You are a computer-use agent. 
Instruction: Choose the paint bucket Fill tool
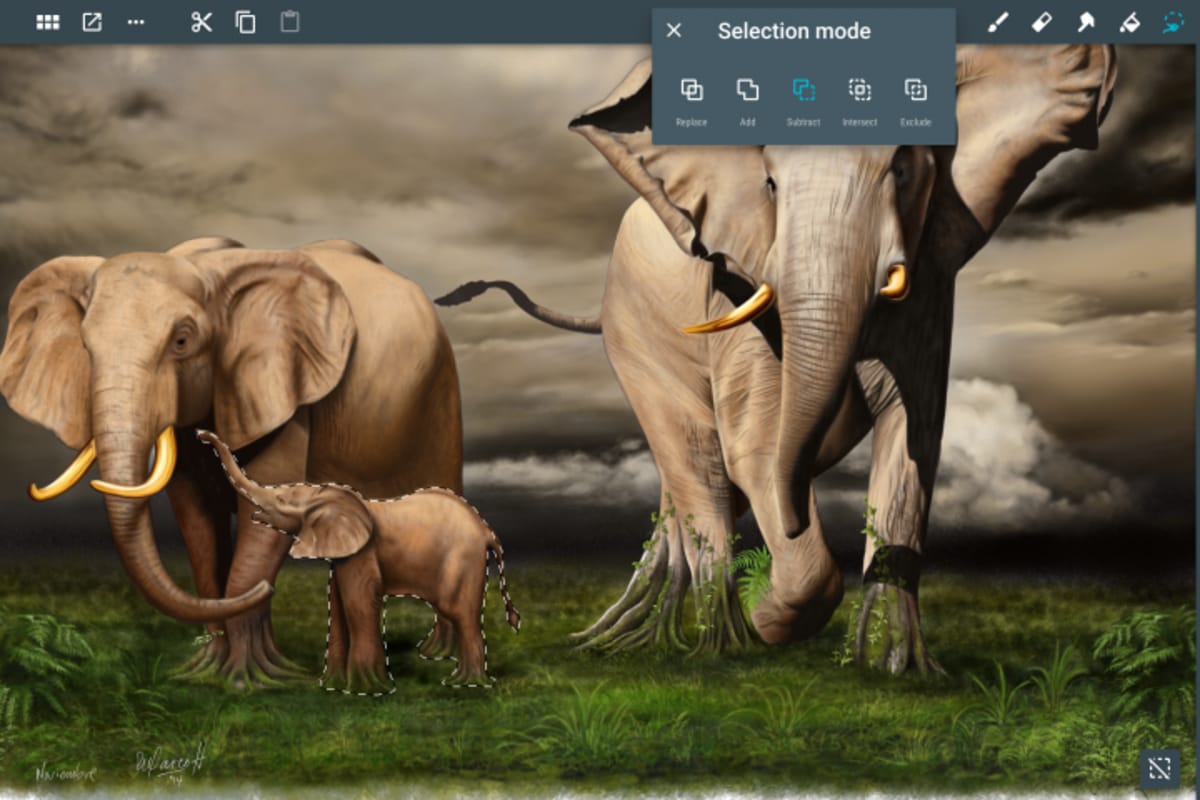coord(1129,22)
